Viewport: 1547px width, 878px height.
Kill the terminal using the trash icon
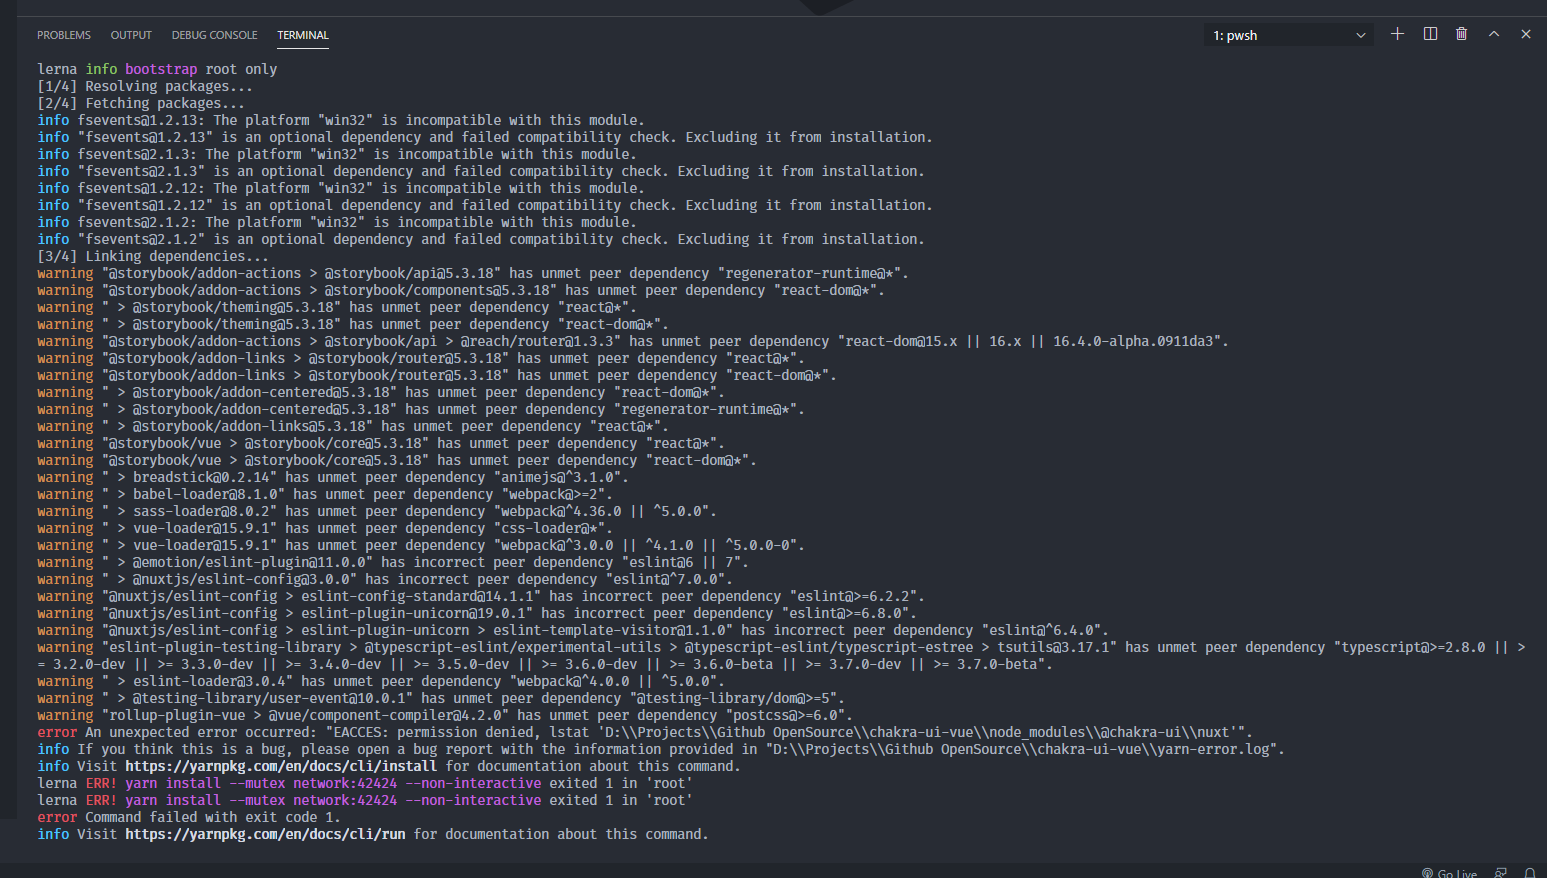click(x=1461, y=33)
